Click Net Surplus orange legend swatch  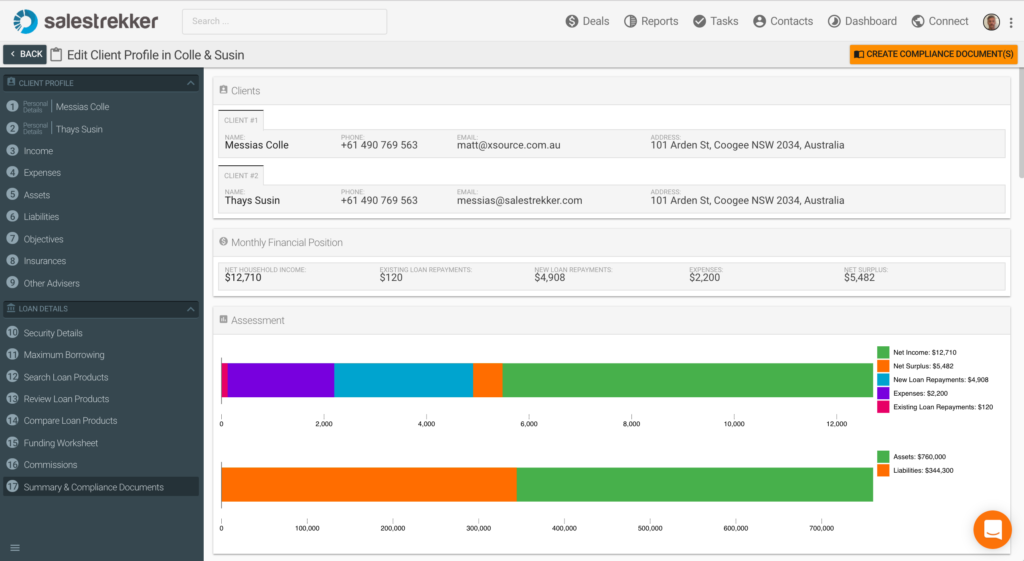[x=883, y=366]
